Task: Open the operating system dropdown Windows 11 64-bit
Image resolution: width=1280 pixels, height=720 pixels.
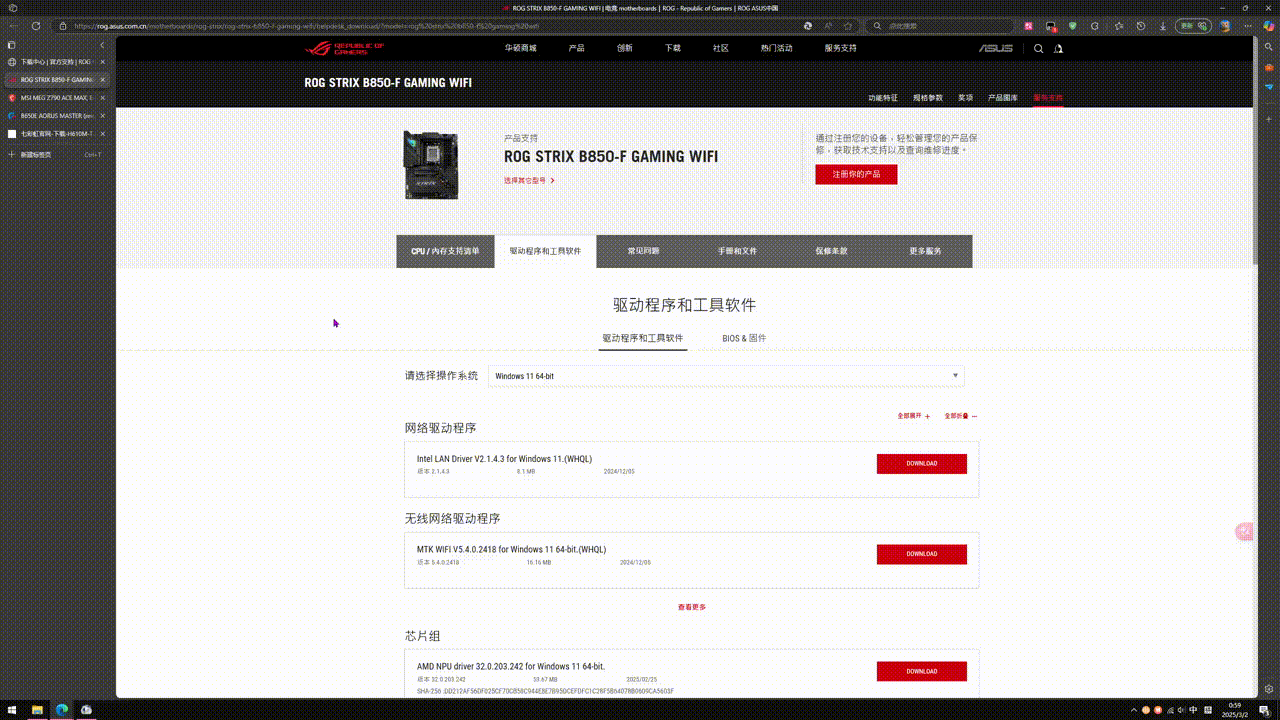Action: [x=726, y=376]
